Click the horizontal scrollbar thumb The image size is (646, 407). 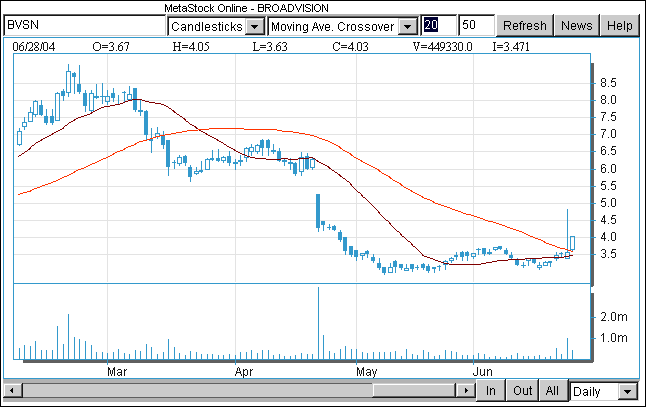click(x=414, y=390)
